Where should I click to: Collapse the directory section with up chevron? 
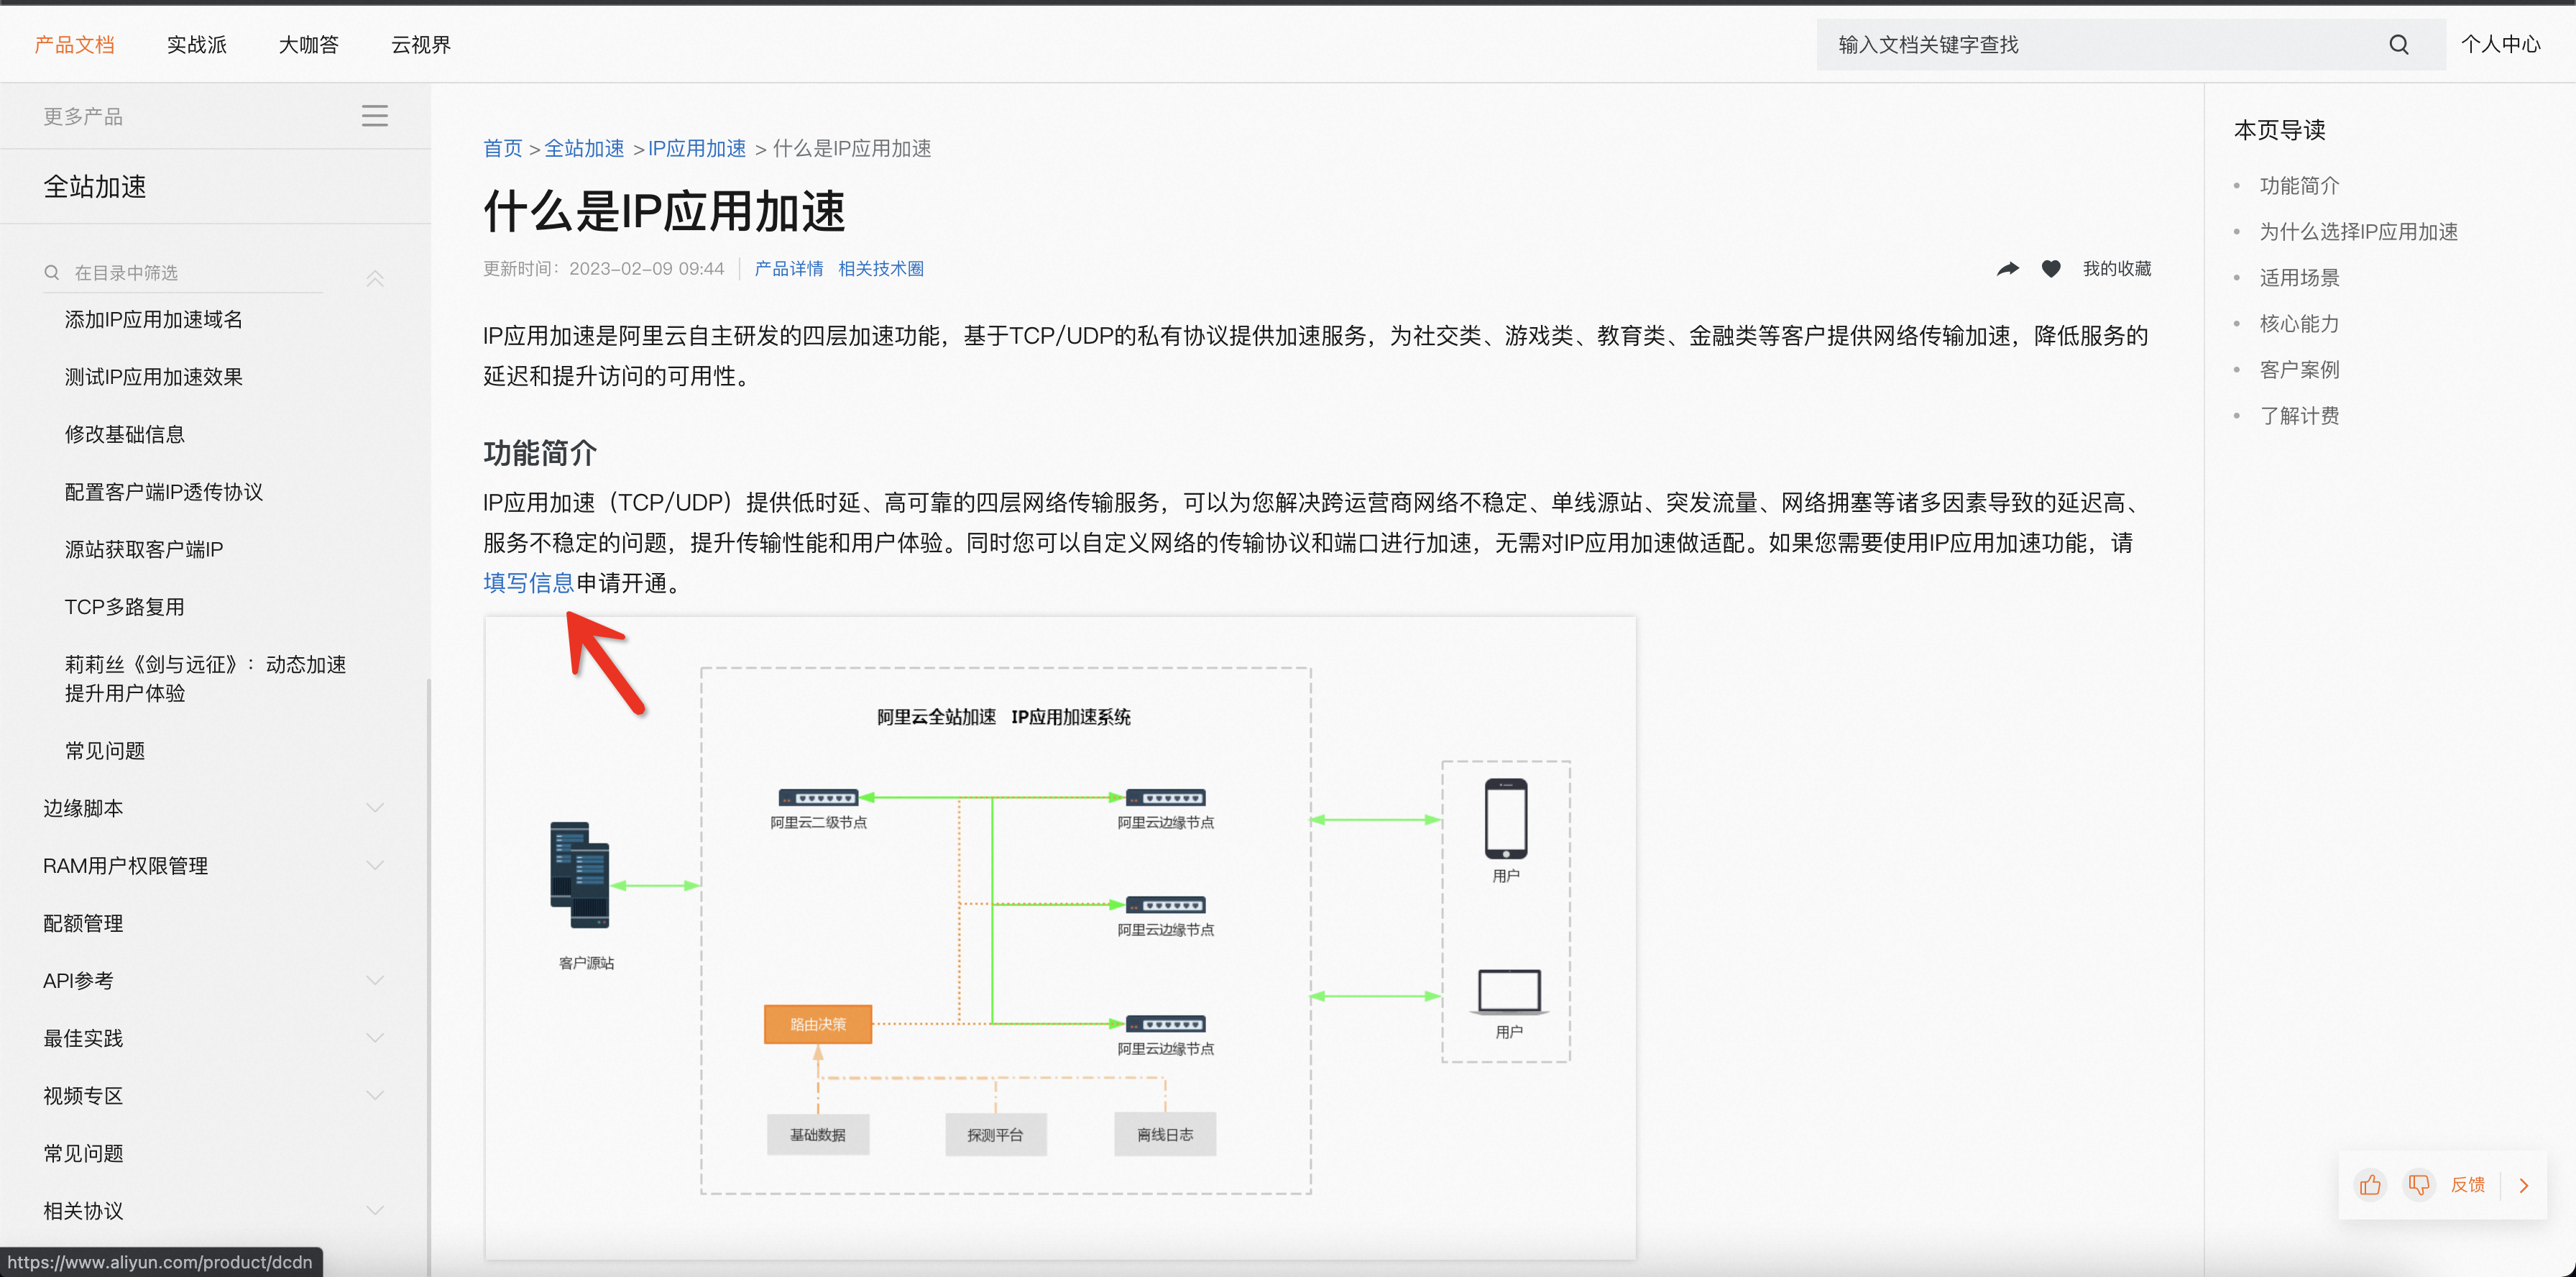tap(375, 279)
